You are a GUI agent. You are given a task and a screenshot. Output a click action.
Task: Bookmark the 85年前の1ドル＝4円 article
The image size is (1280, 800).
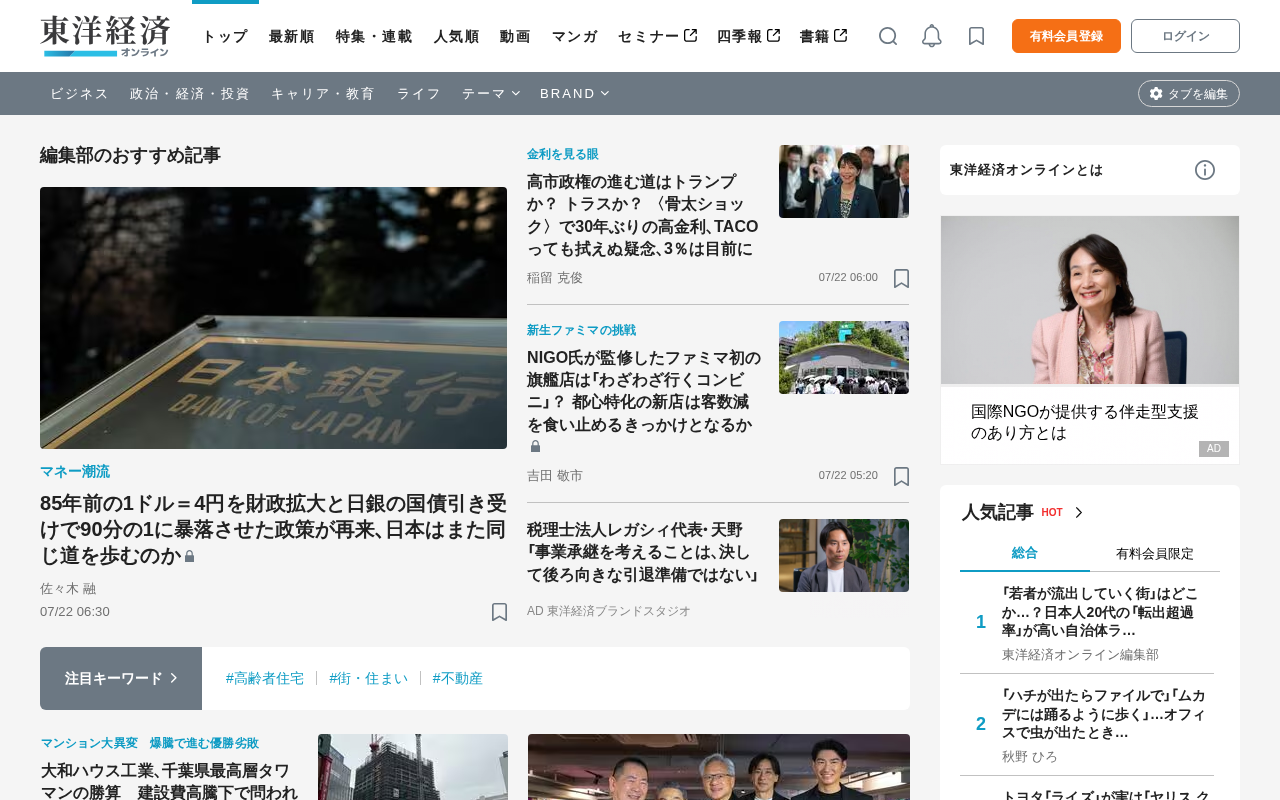499,612
